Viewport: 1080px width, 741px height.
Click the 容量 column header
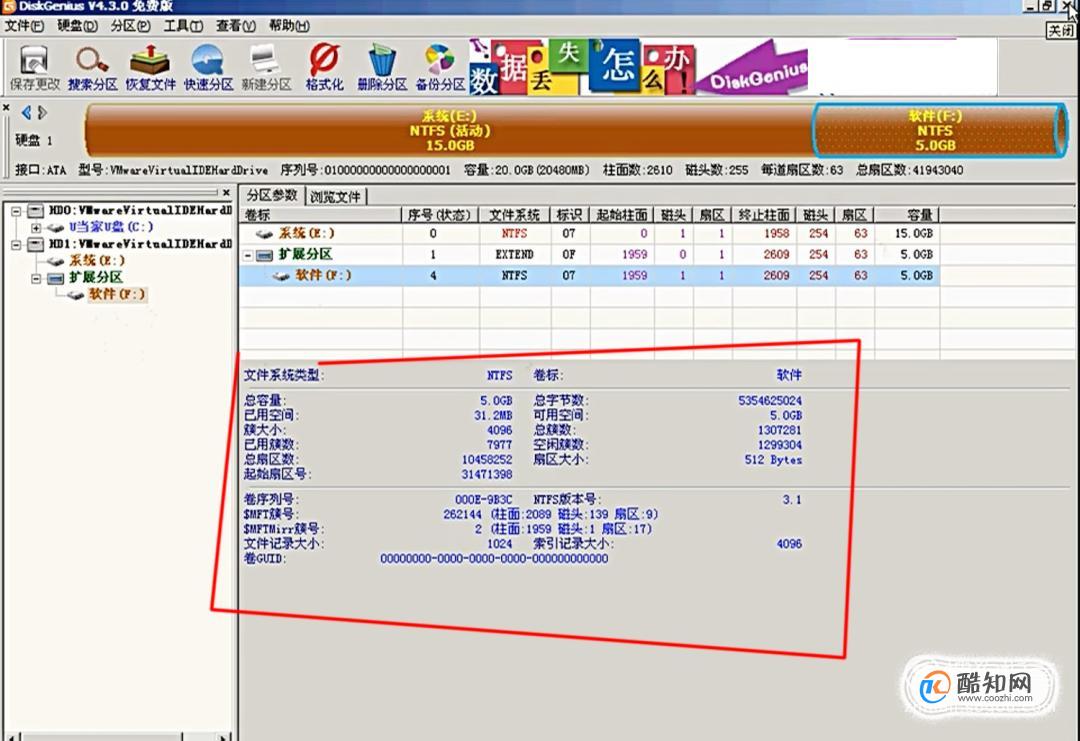[x=907, y=215]
